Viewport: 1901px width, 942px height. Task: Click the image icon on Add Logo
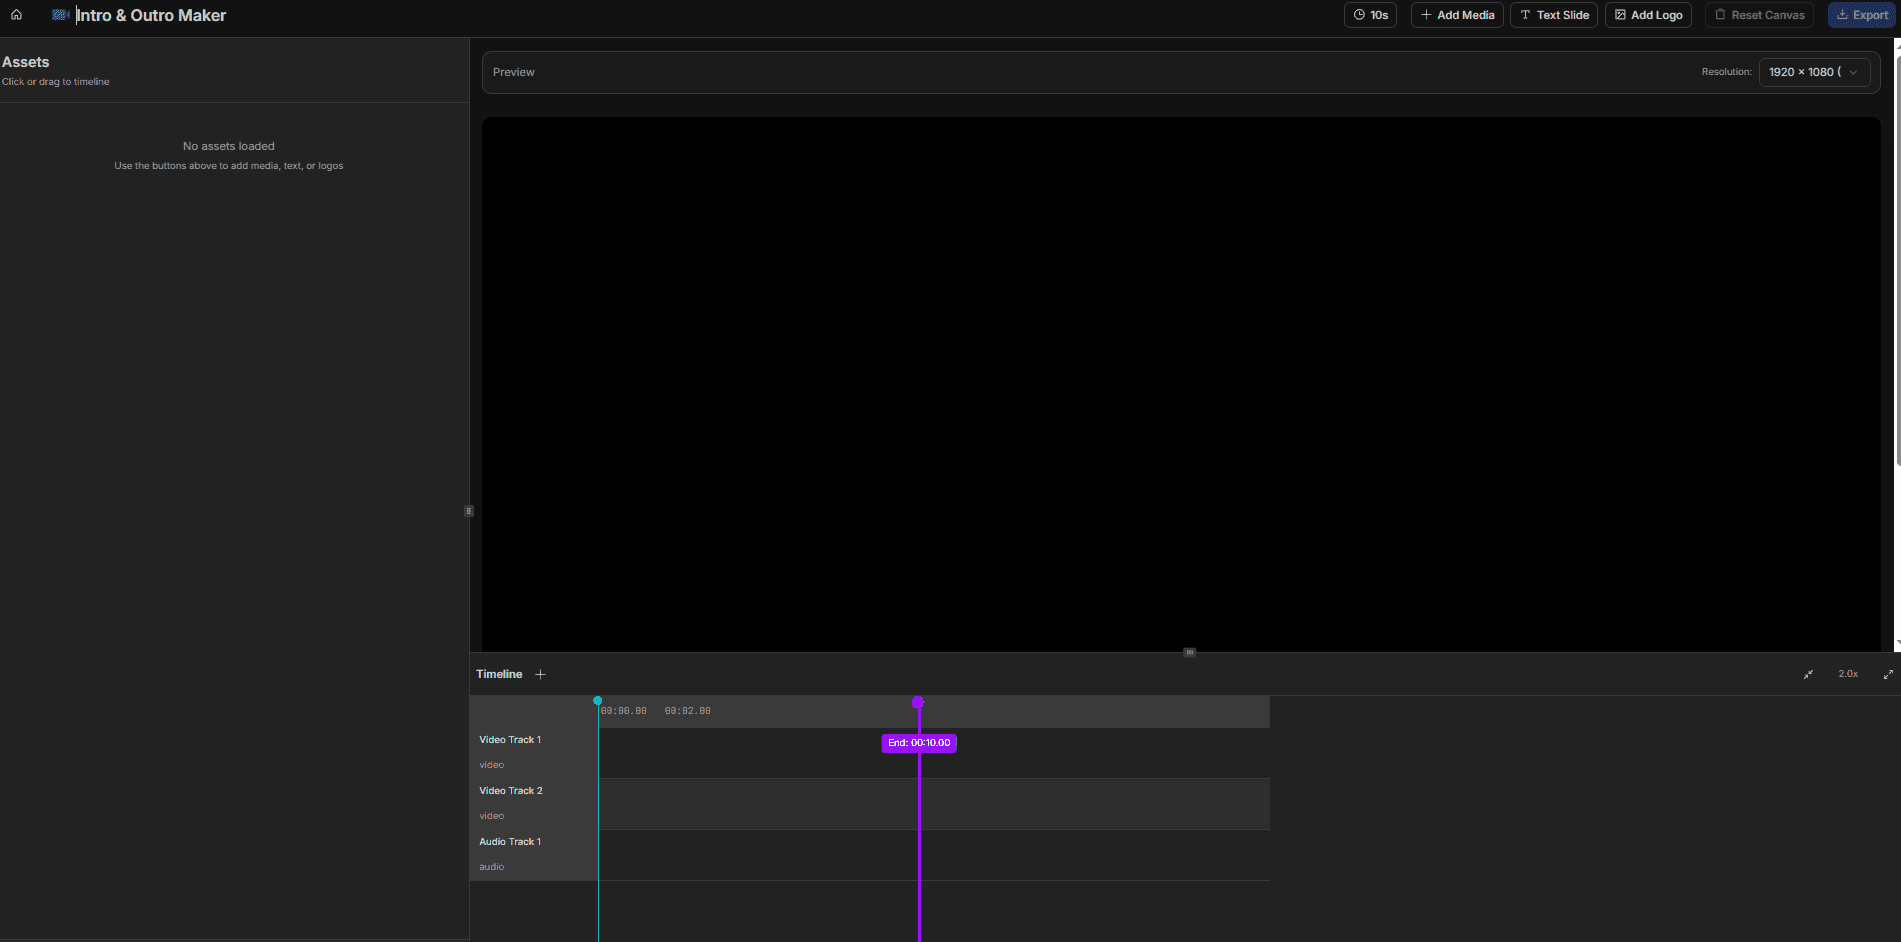(x=1620, y=14)
